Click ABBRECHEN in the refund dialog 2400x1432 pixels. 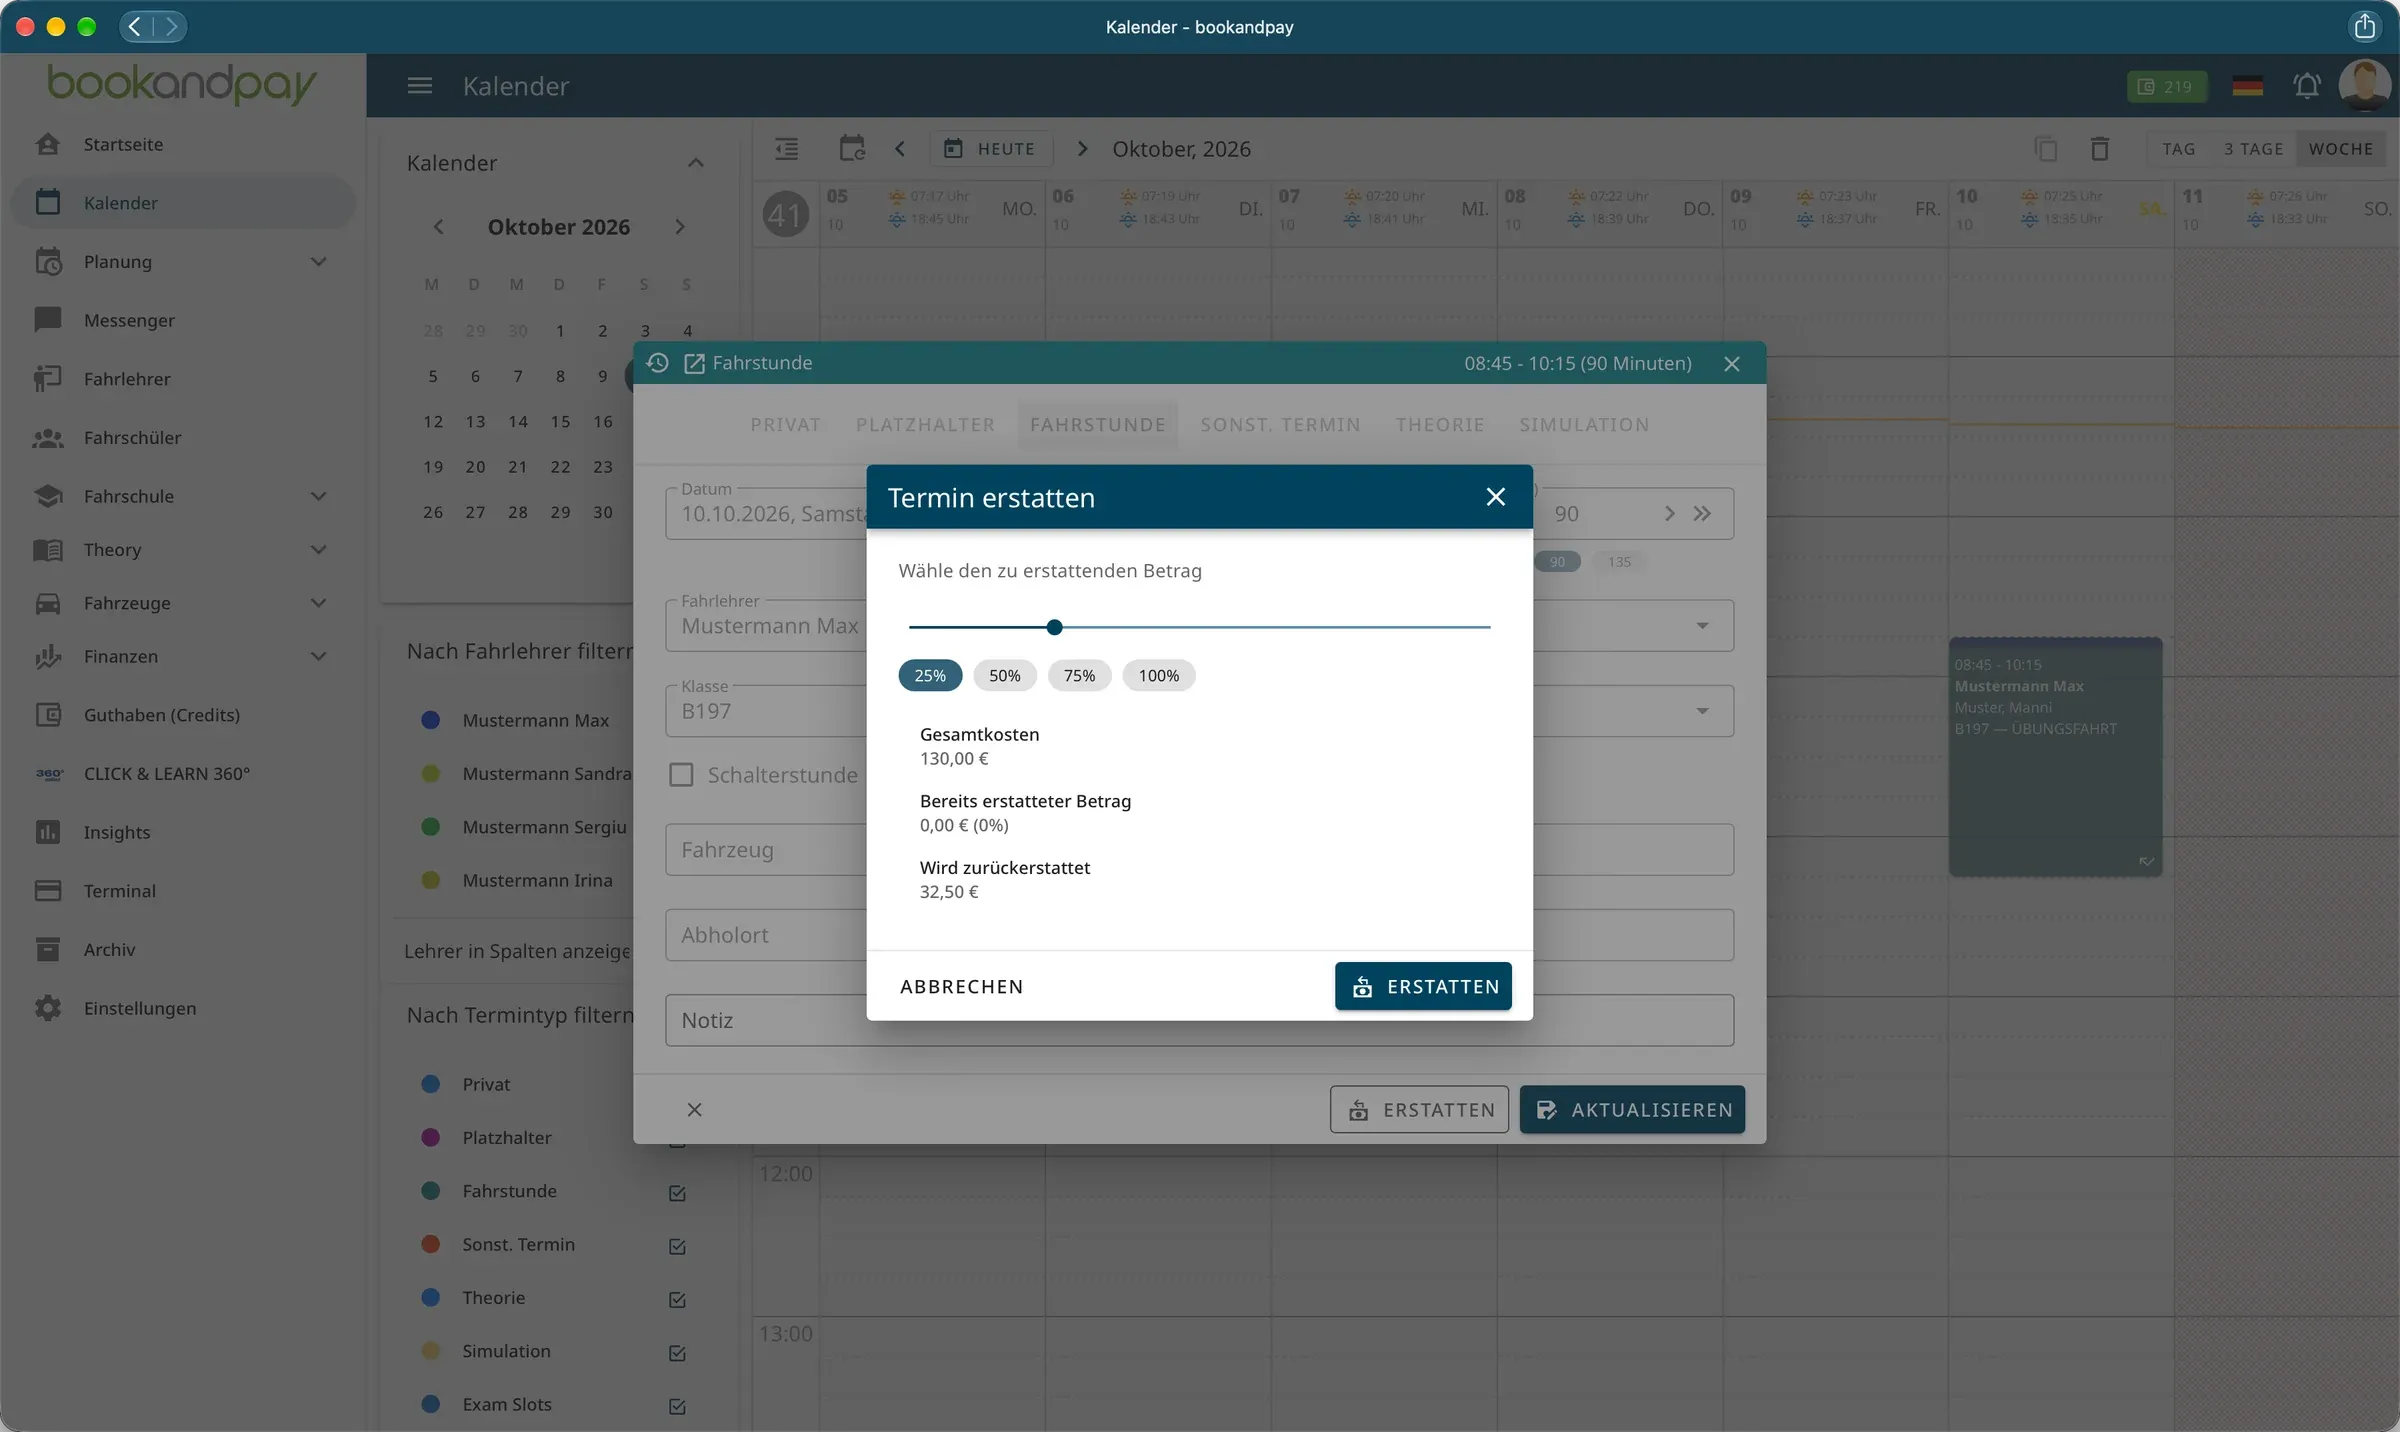click(961, 986)
